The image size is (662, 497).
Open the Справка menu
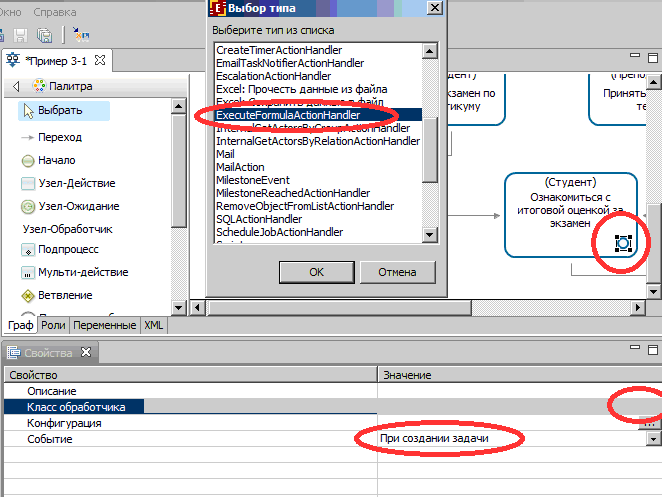(55, 11)
